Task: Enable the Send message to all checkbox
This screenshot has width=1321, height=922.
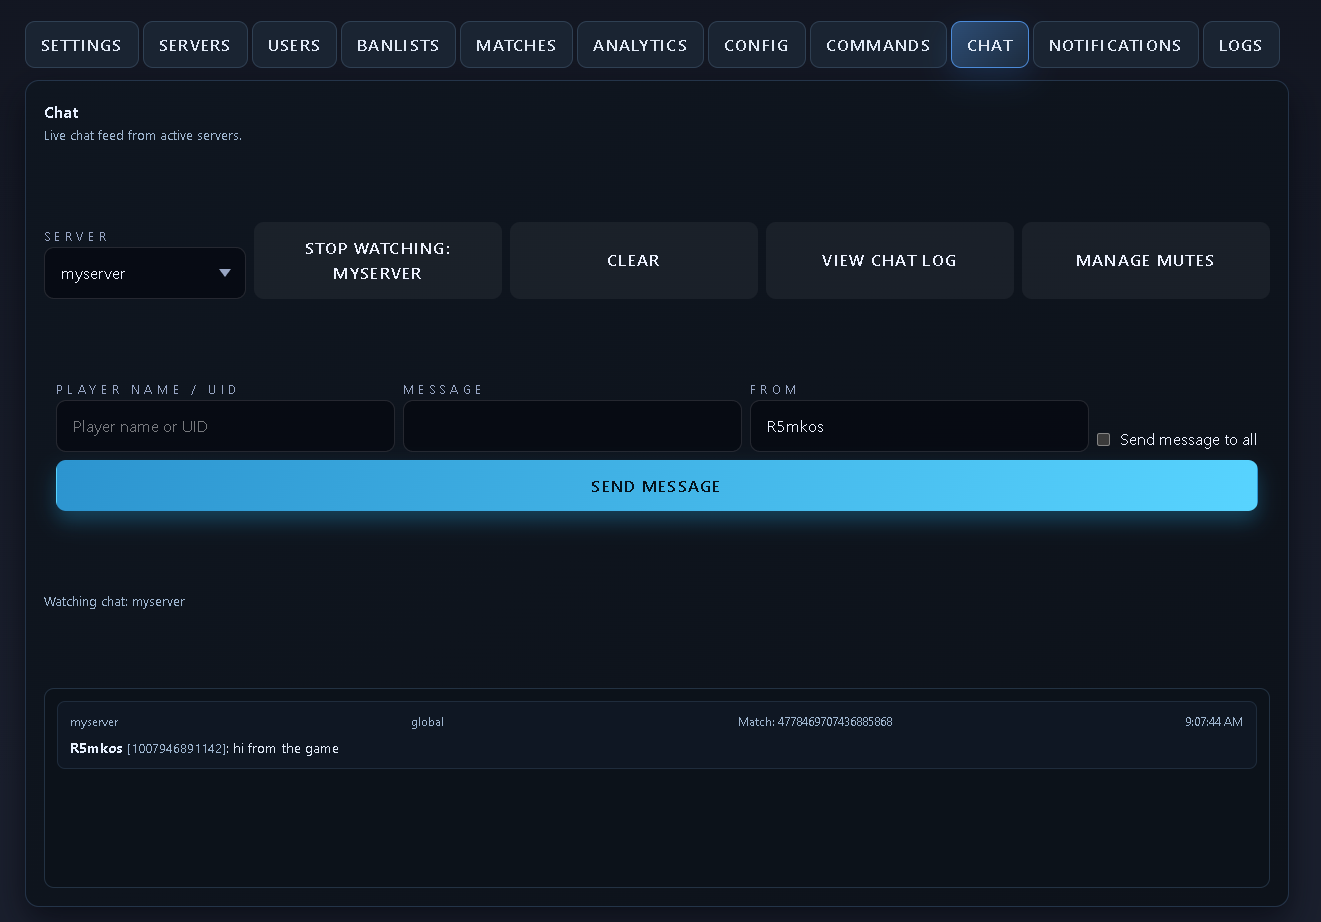Action: click(1104, 439)
